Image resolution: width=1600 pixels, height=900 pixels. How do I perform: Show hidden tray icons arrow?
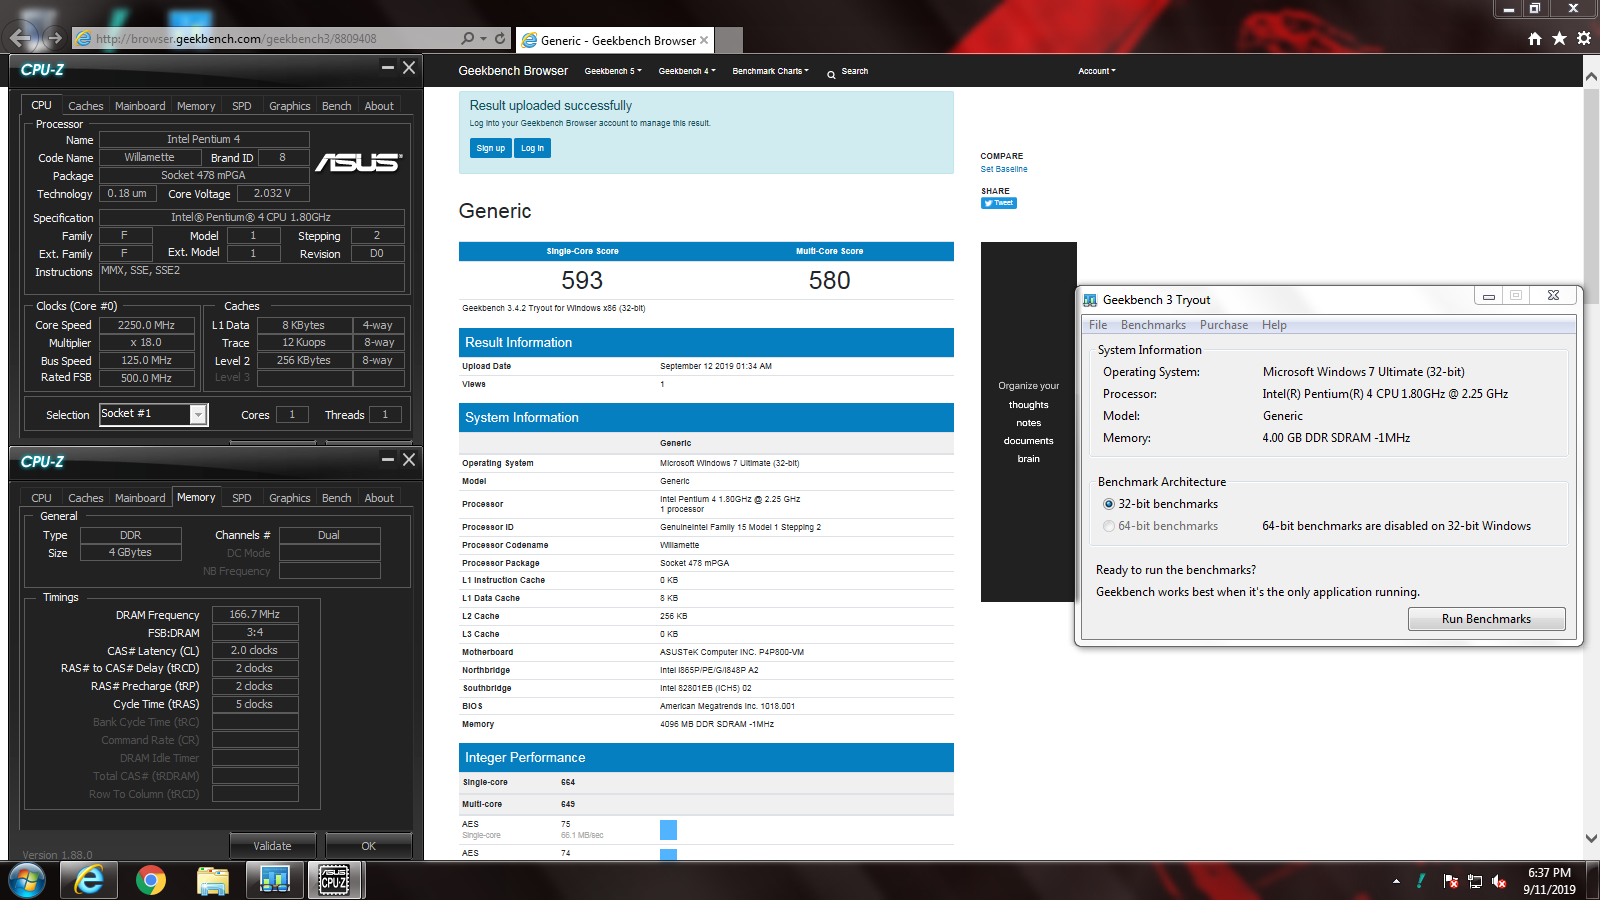(1396, 881)
